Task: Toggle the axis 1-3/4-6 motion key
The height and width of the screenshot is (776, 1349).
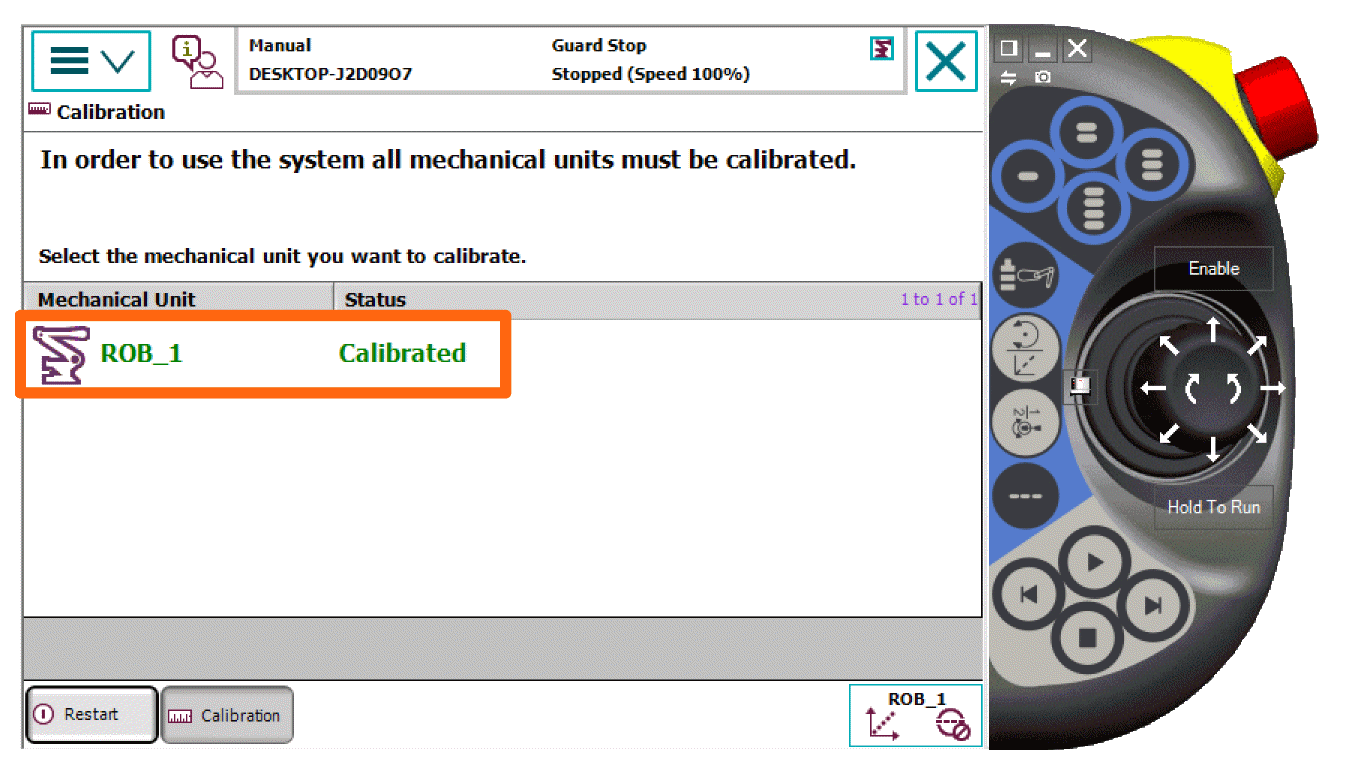Action: click(1025, 422)
